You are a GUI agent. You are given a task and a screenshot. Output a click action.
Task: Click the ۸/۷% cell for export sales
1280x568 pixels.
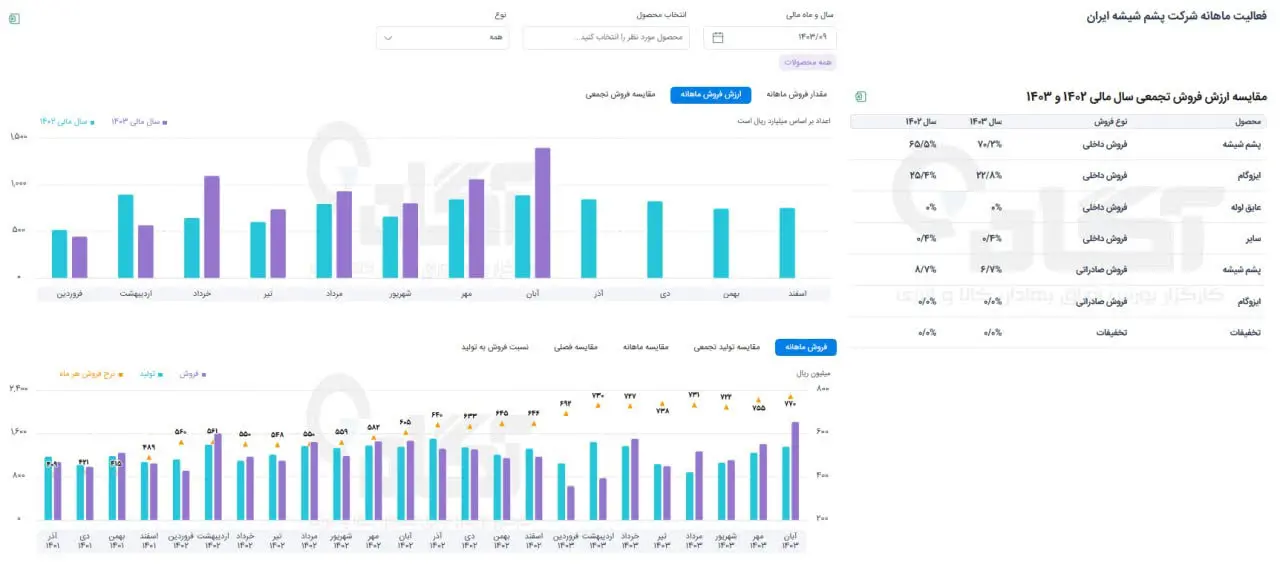926,270
